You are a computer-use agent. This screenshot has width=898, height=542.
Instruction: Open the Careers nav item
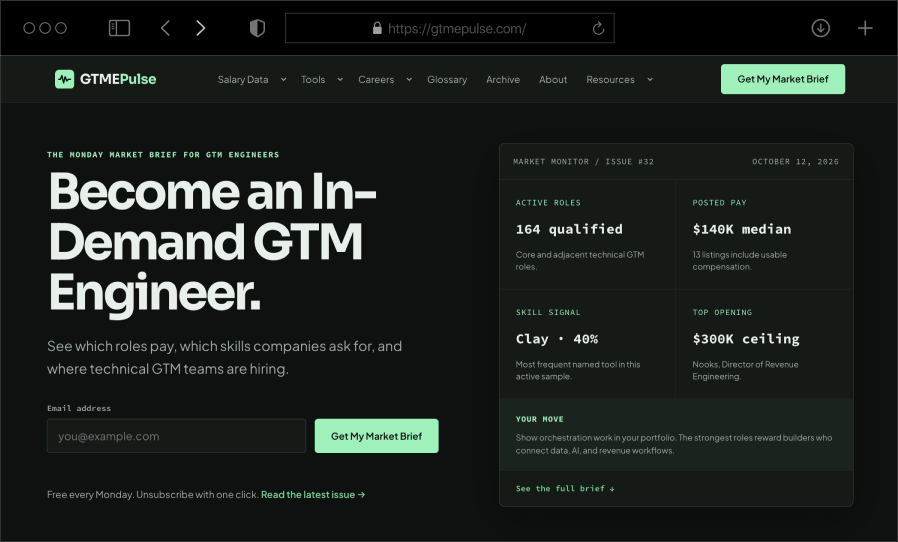(376, 80)
